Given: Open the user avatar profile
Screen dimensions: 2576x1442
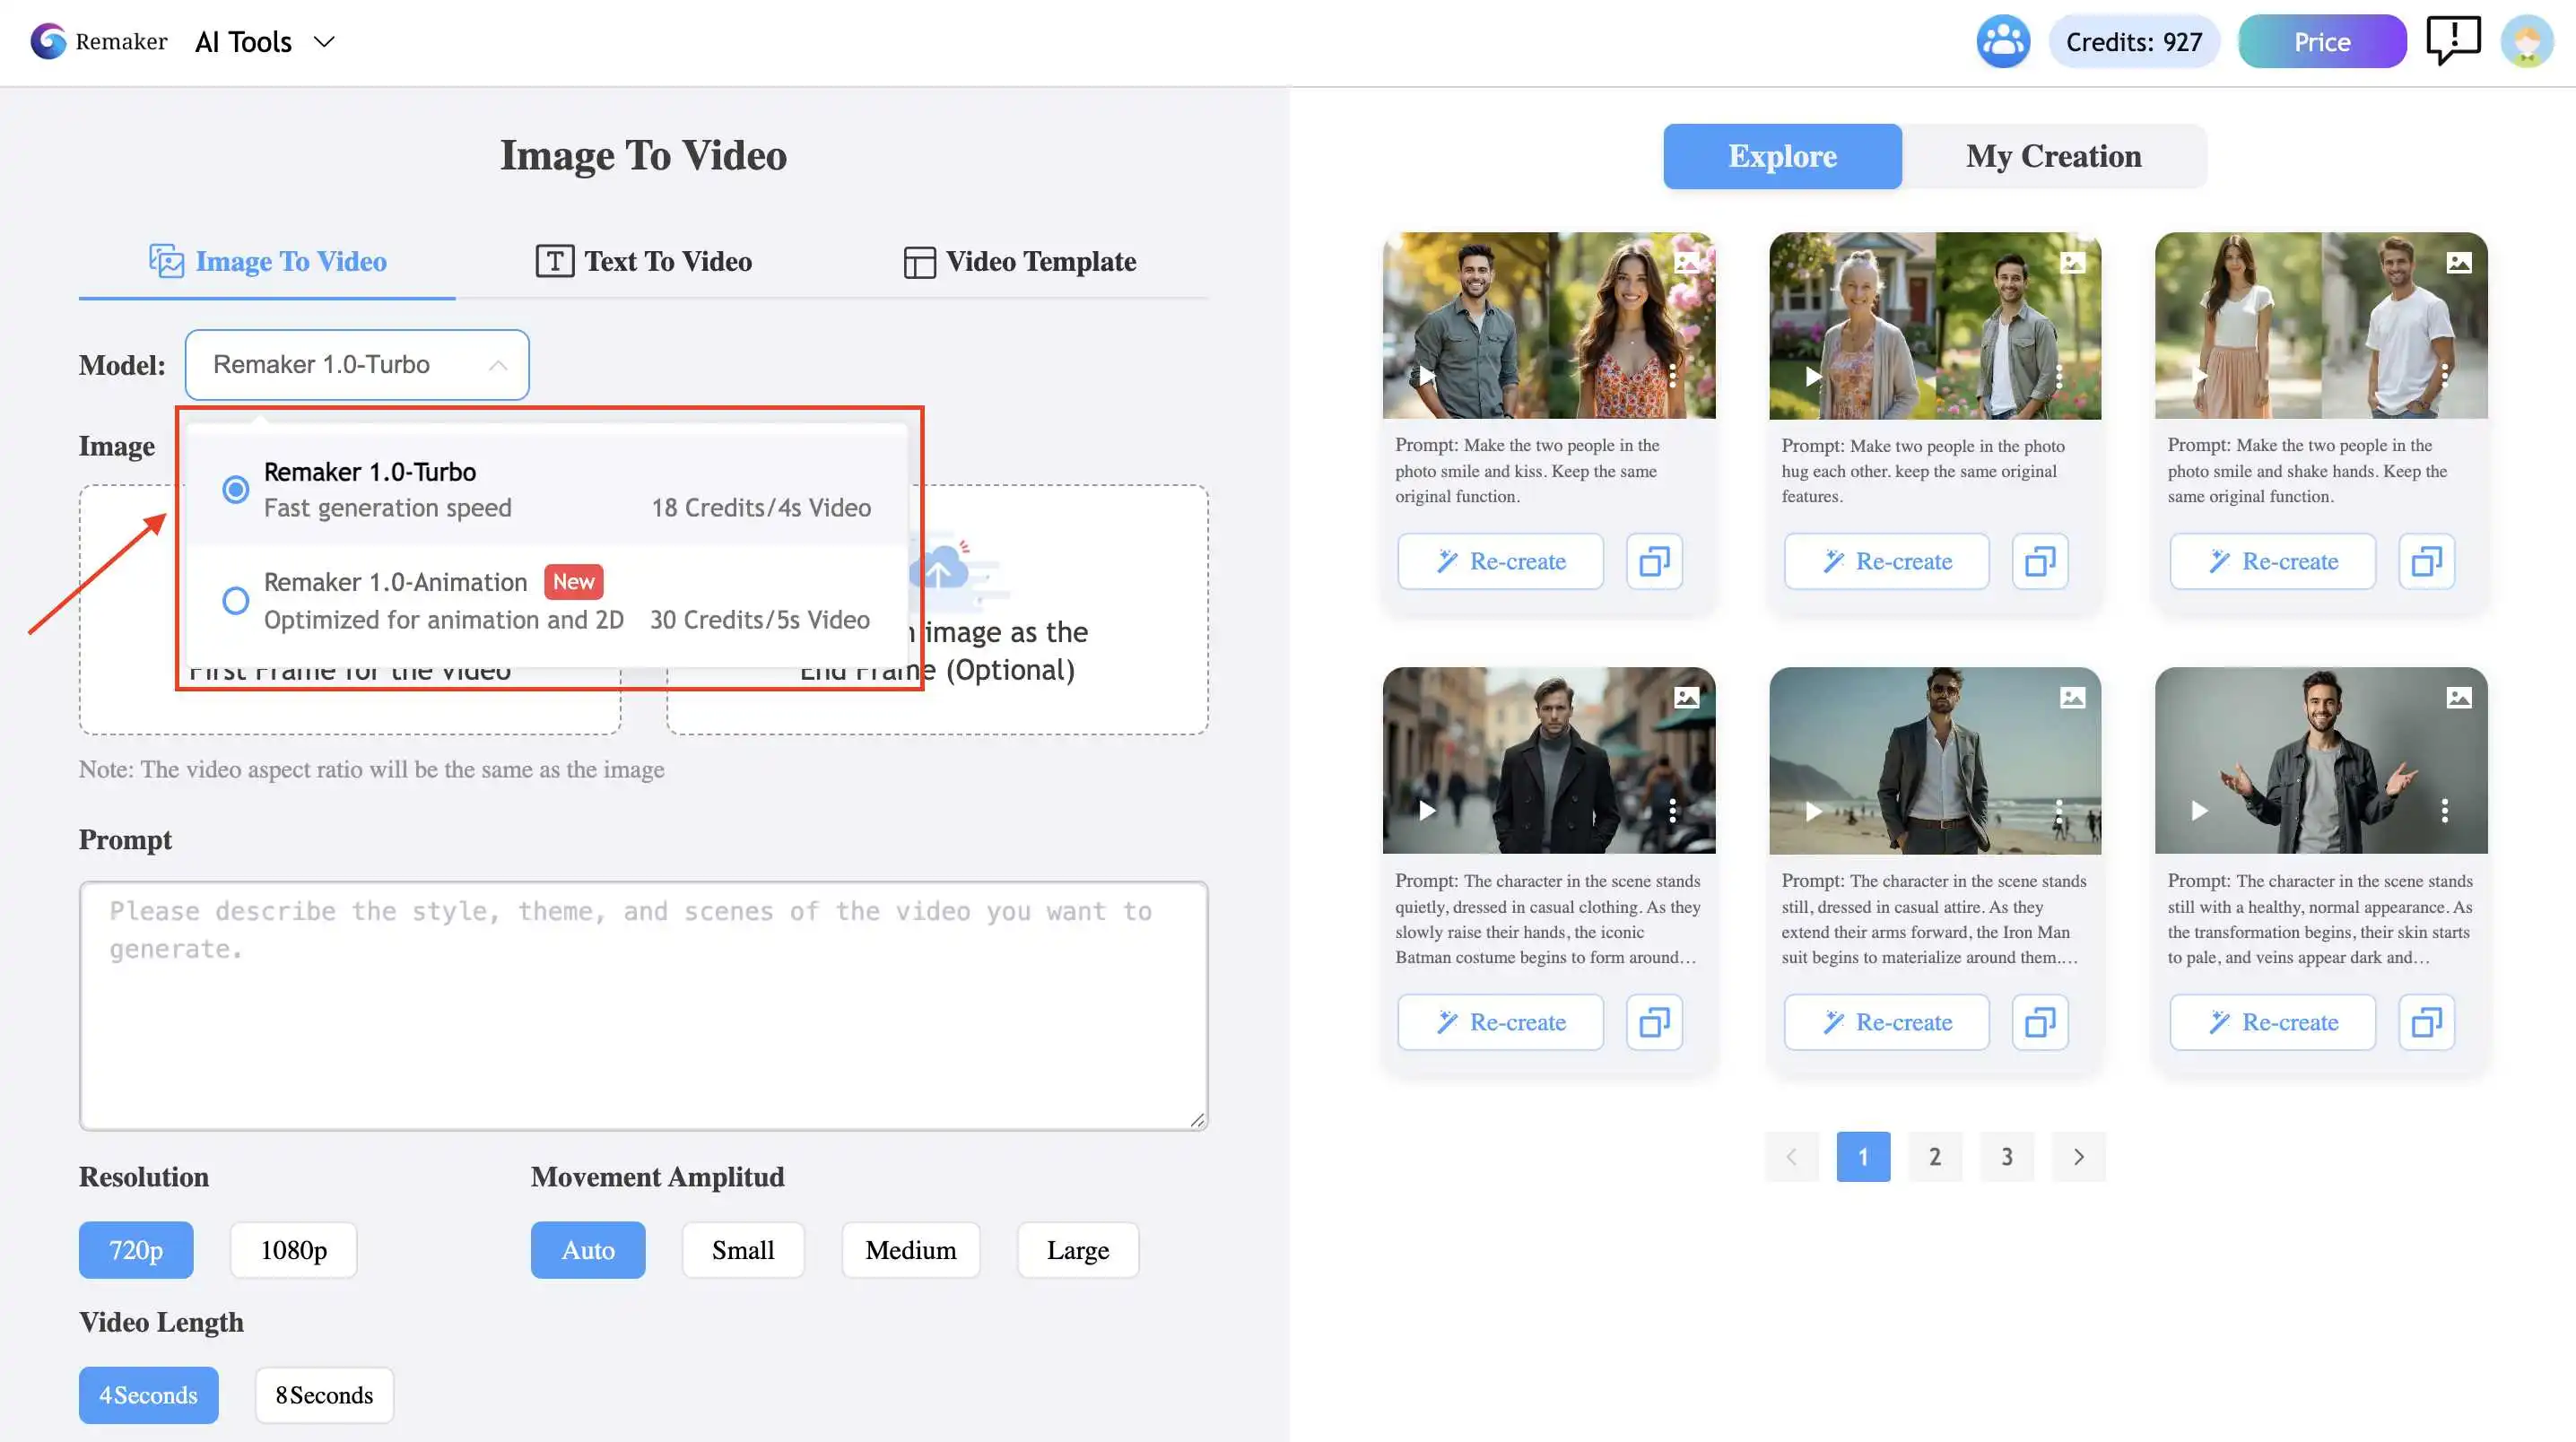Looking at the screenshot, I should (x=2527, y=41).
